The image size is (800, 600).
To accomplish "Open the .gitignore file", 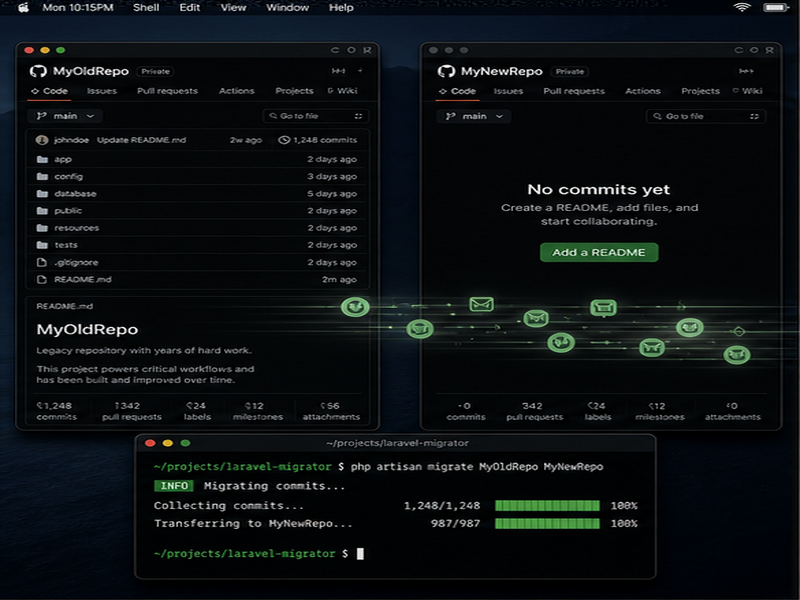I will click(x=76, y=262).
